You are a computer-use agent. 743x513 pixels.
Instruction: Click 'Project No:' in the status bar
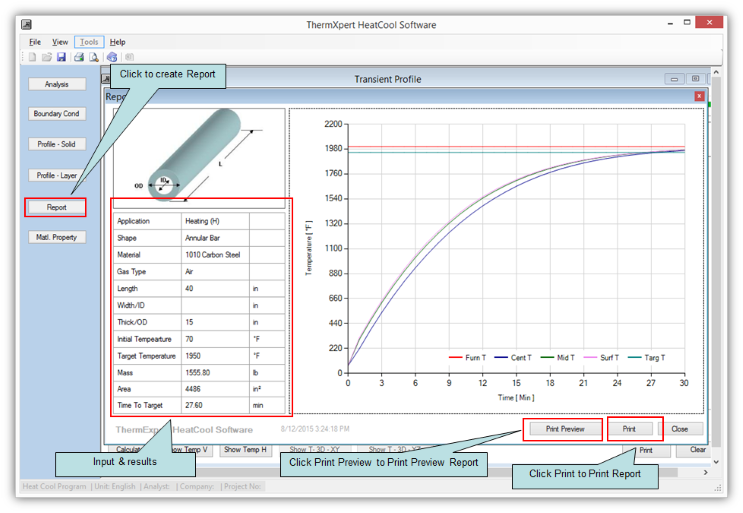[x=242, y=486]
